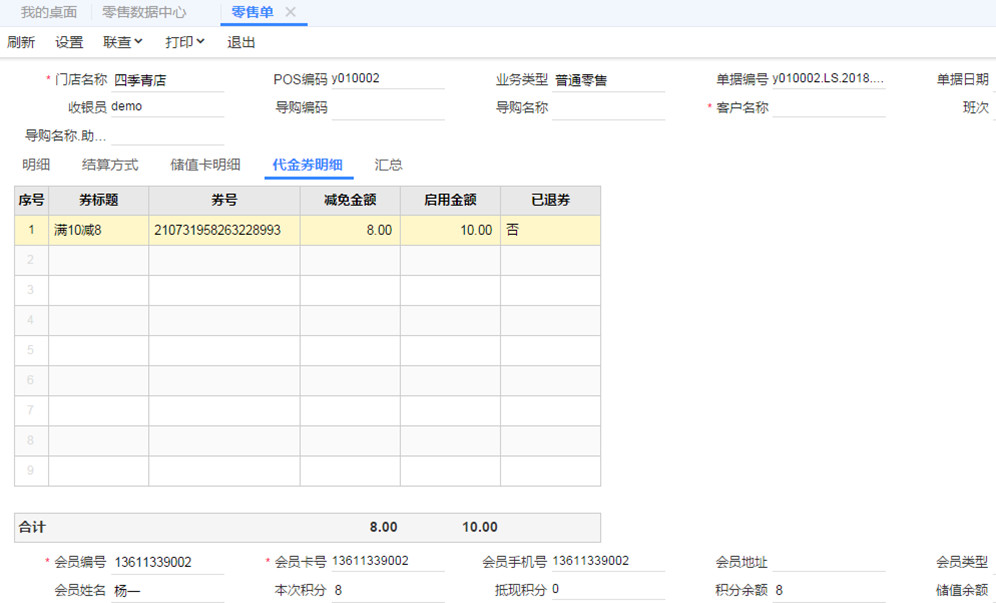The image size is (996, 603).
Task: Open the 设置 toolbar option
Action: [69, 42]
